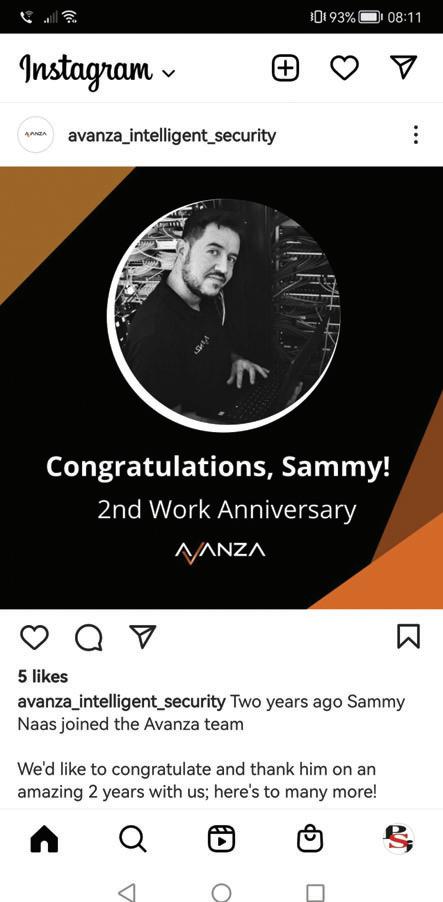This screenshot has width=443, height=902.
Task: Open direct messages paper plane in header
Action: tap(403, 67)
